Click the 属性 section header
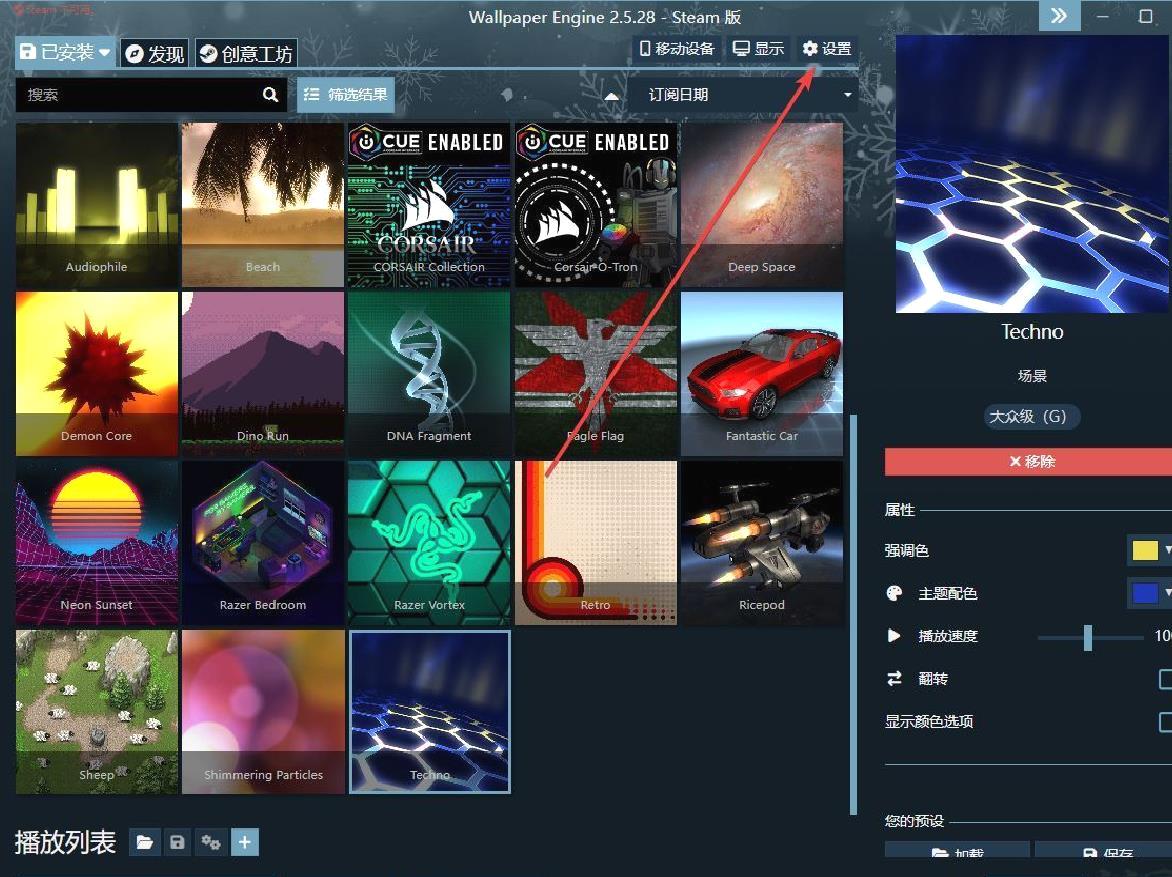 coord(899,510)
